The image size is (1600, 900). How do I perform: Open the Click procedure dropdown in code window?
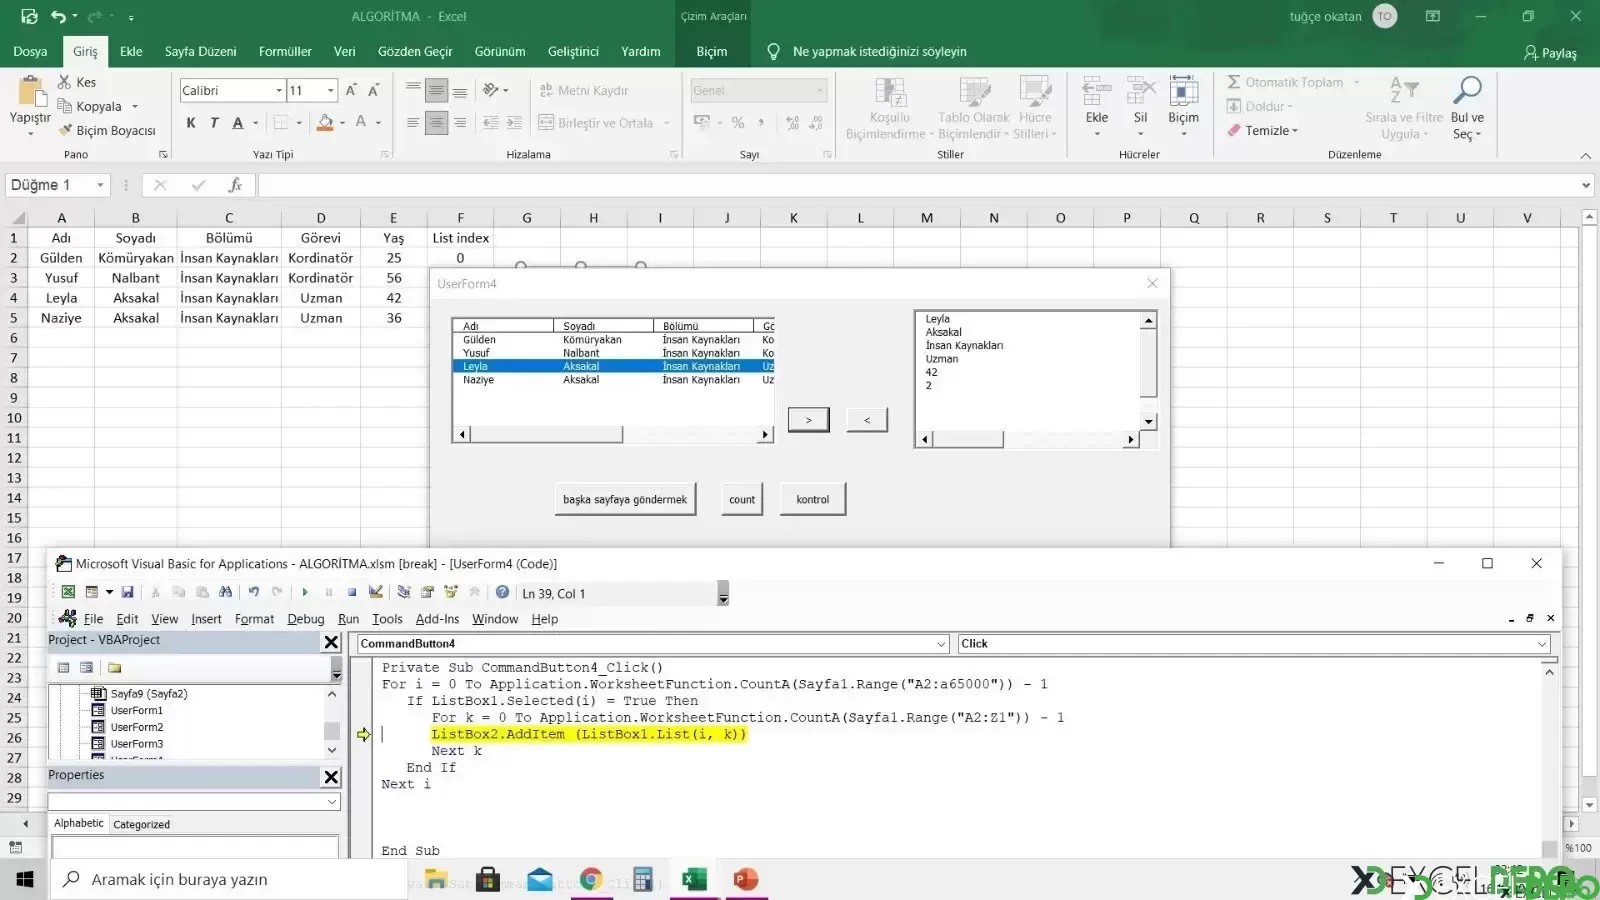coord(1542,644)
